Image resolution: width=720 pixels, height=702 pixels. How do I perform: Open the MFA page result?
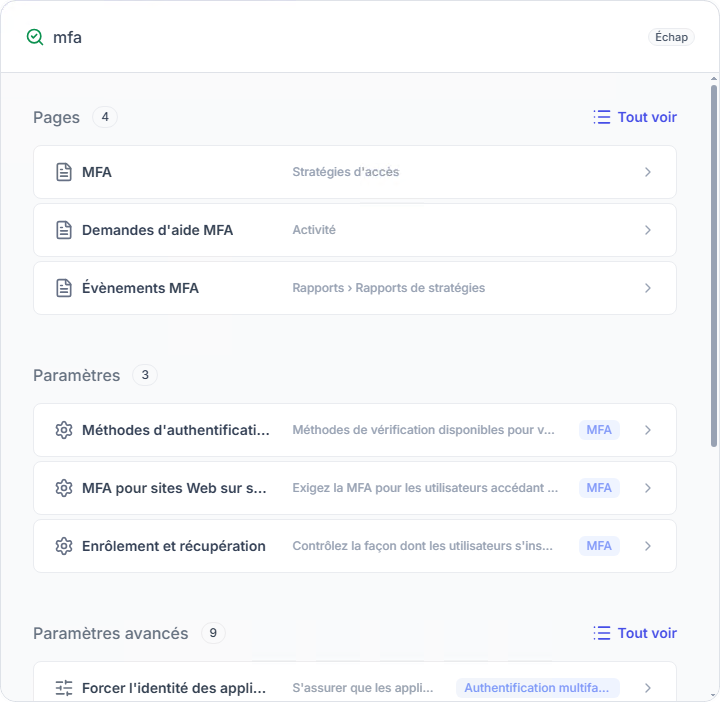(354, 172)
